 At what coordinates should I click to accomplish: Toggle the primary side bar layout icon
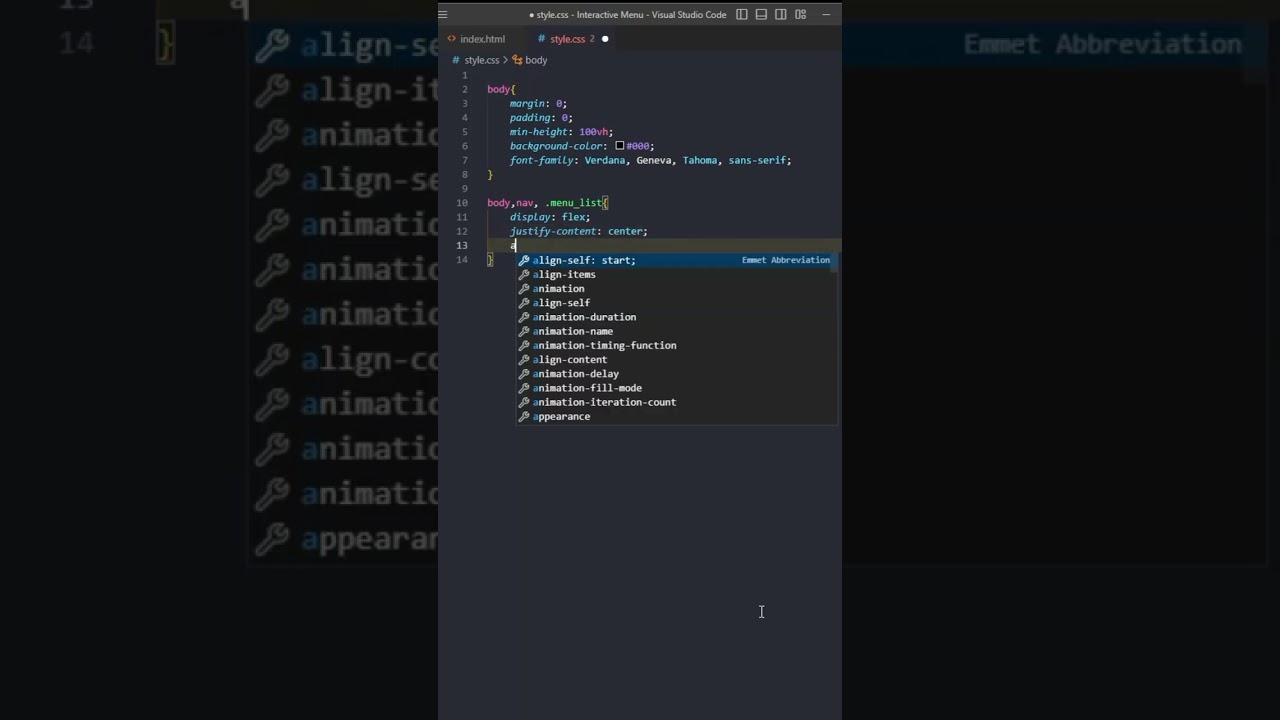pos(742,15)
